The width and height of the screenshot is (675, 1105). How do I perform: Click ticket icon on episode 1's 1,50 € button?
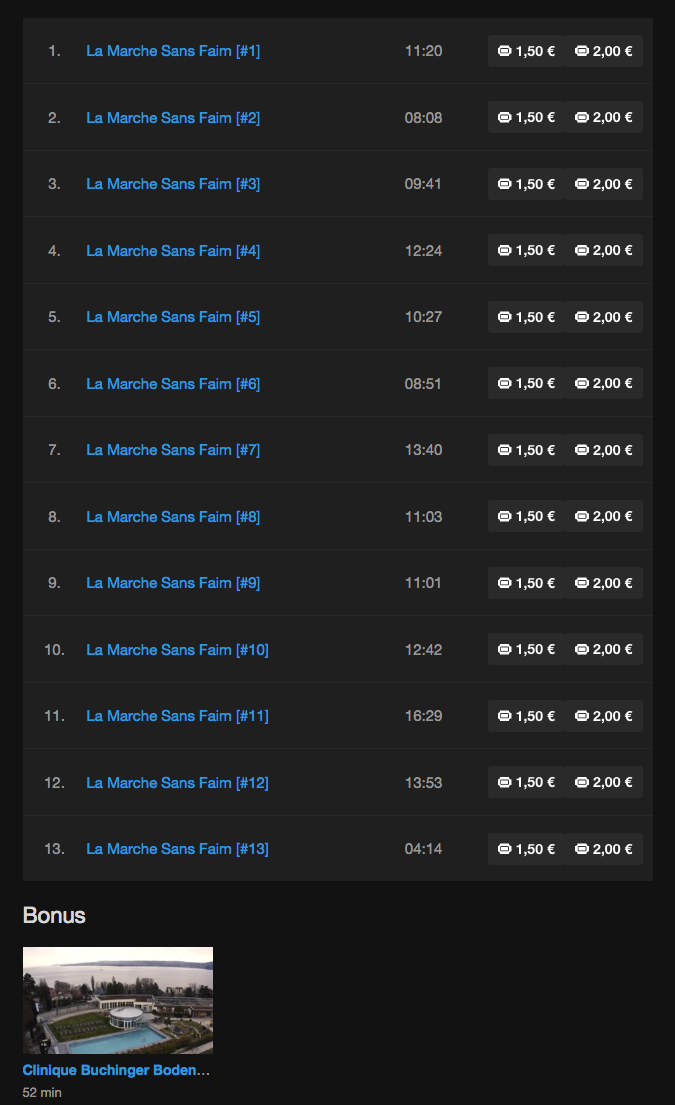(504, 51)
